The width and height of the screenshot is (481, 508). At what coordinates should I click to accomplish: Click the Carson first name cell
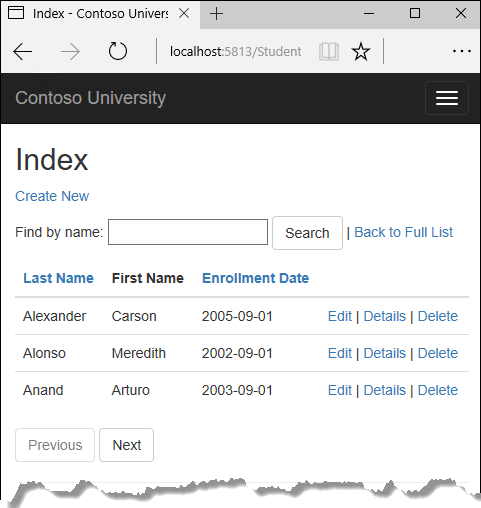(134, 316)
